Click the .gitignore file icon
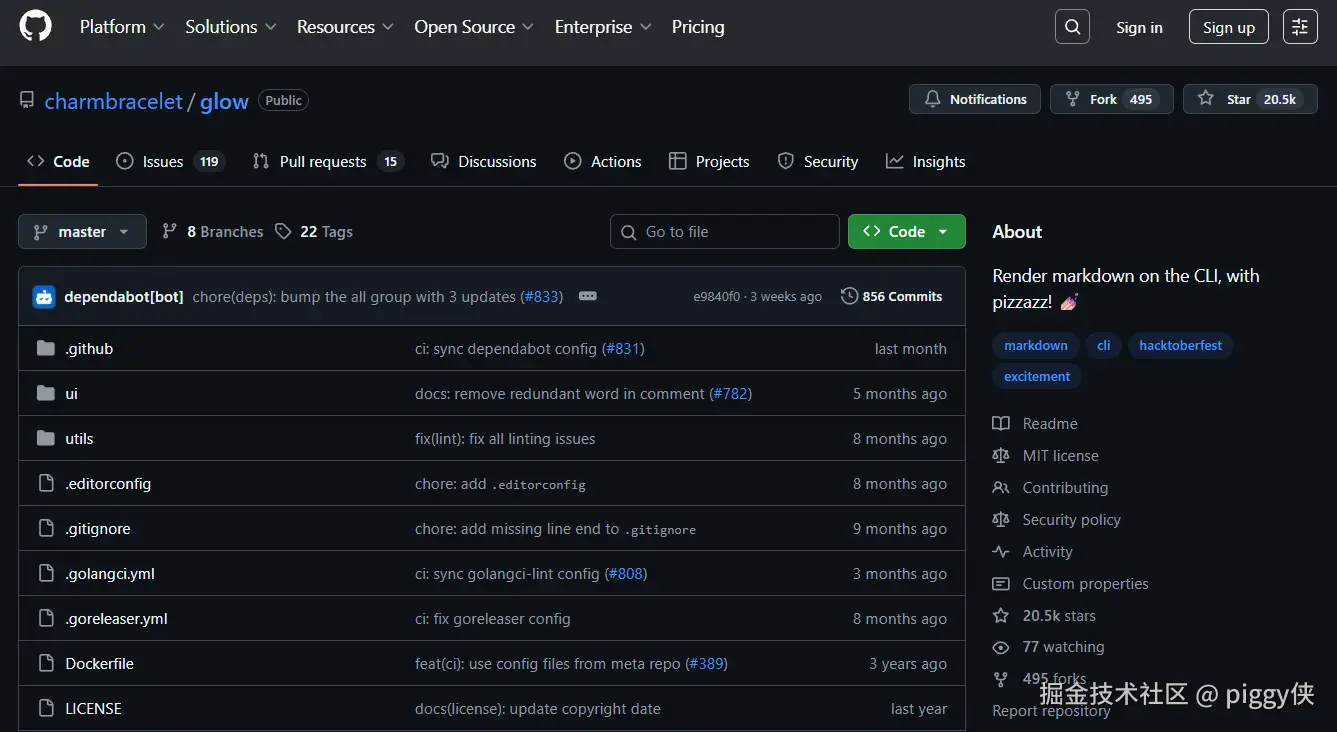The height and width of the screenshot is (732, 1337). click(45, 529)
